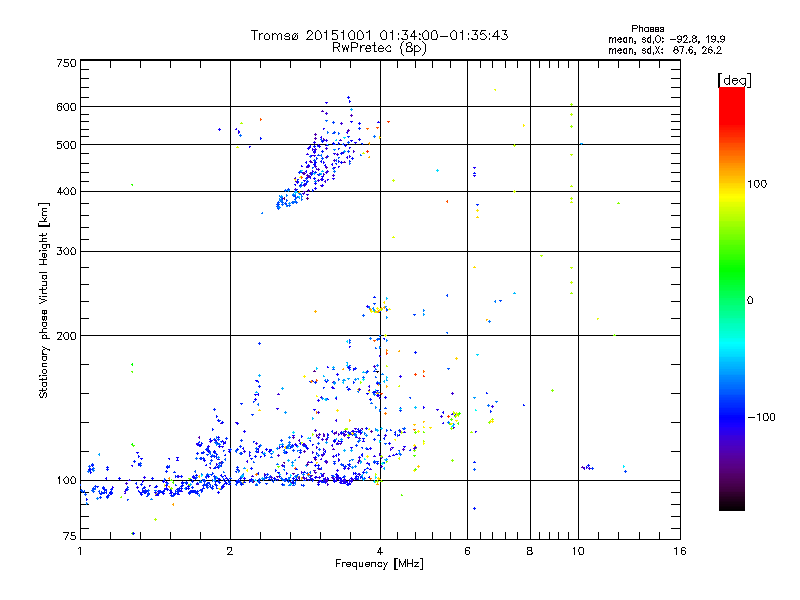The image size is (800, 600).
Task: Click y-axis tick label '100' on height axis
Action: coord(66,481)
